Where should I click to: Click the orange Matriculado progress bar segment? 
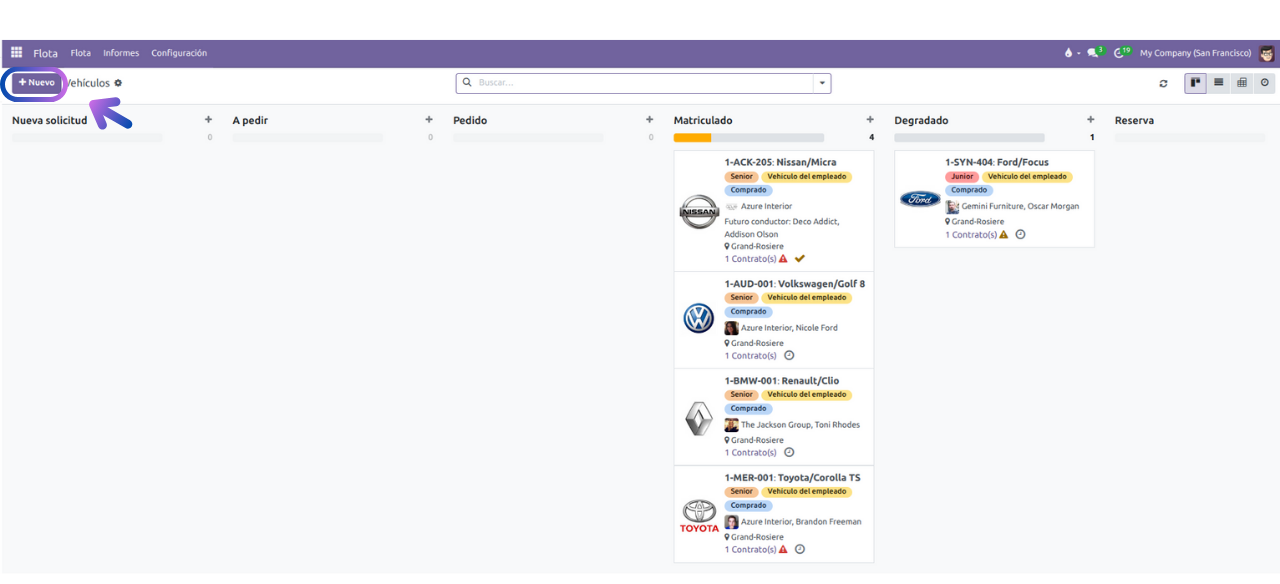tap(692, 138)
